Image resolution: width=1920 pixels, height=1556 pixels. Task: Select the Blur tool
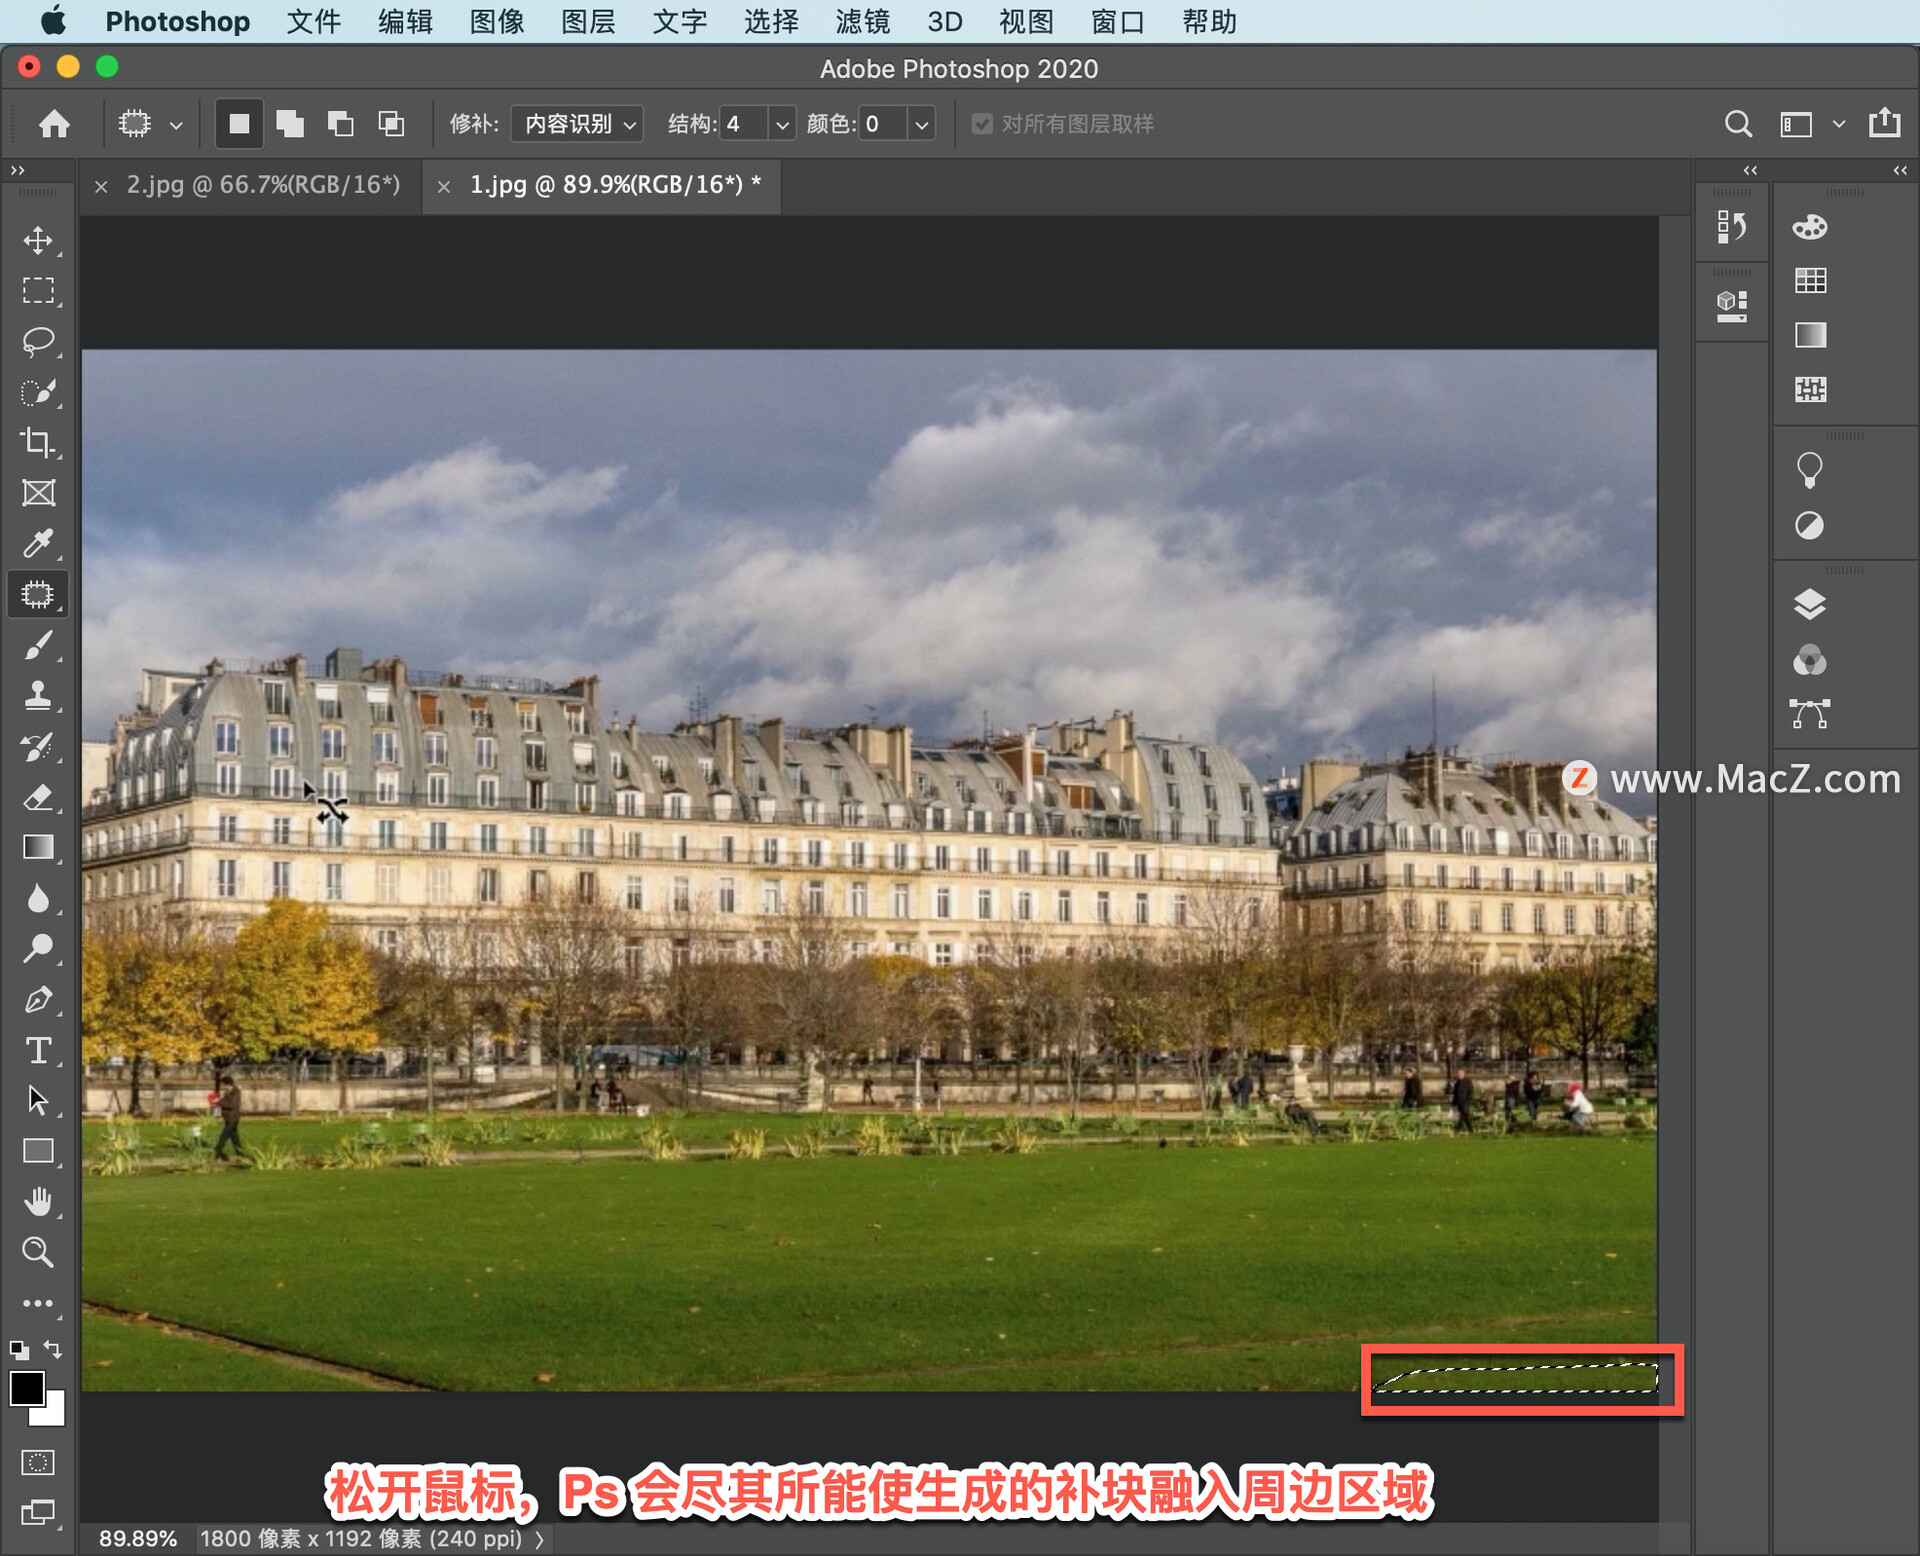(38, 898)
